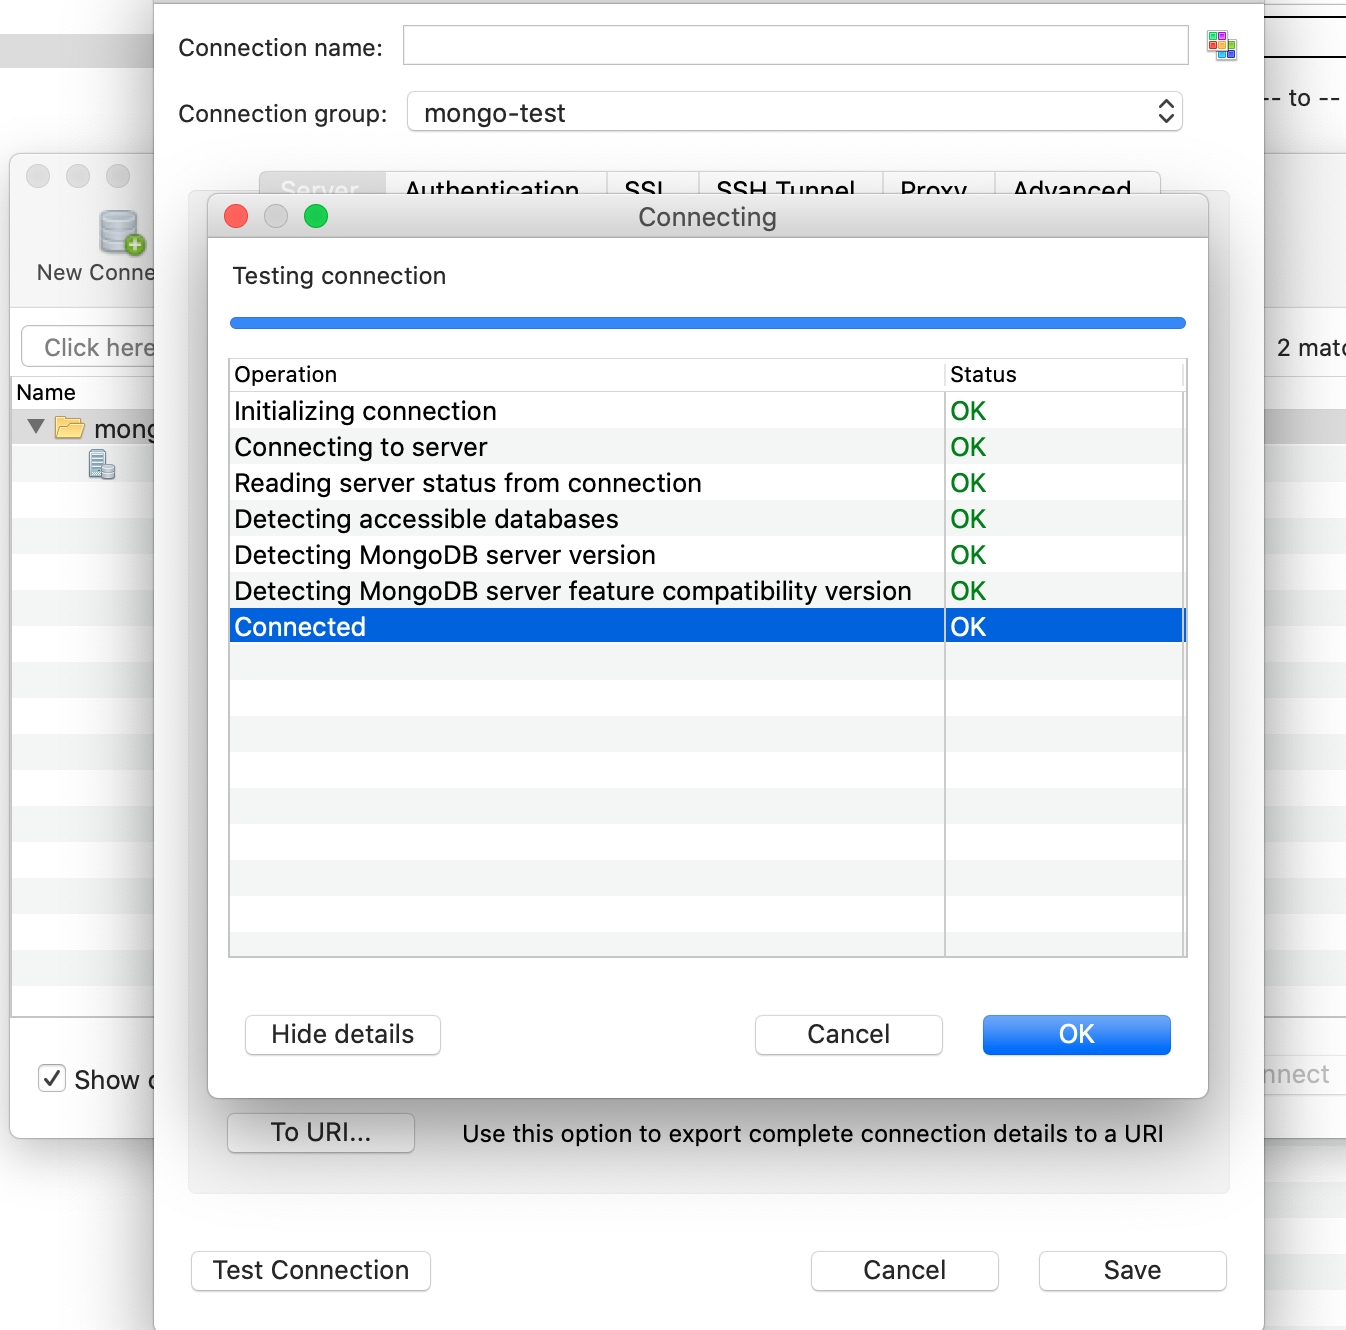Confirm with OK in the Connecting dialog
The image size is (1346, 1330).
1076,1034
